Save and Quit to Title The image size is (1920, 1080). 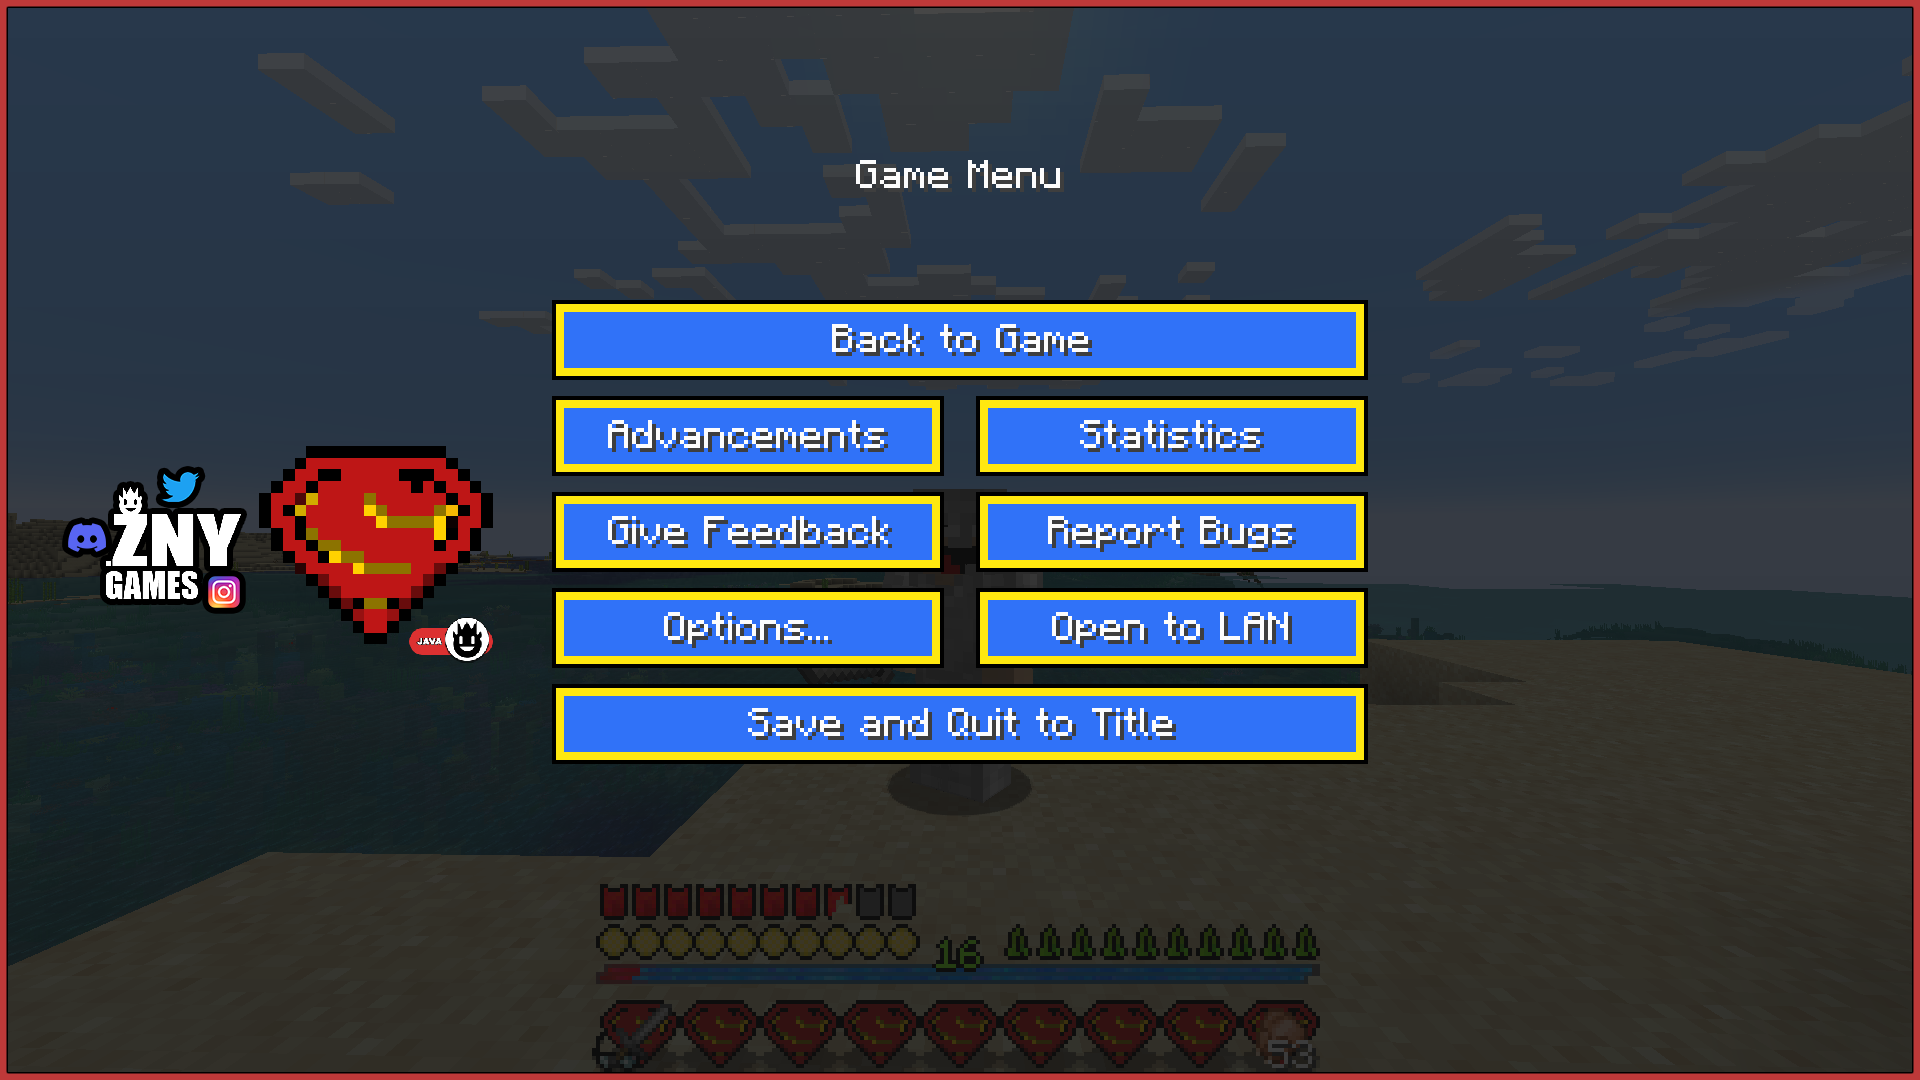[960, 723]
